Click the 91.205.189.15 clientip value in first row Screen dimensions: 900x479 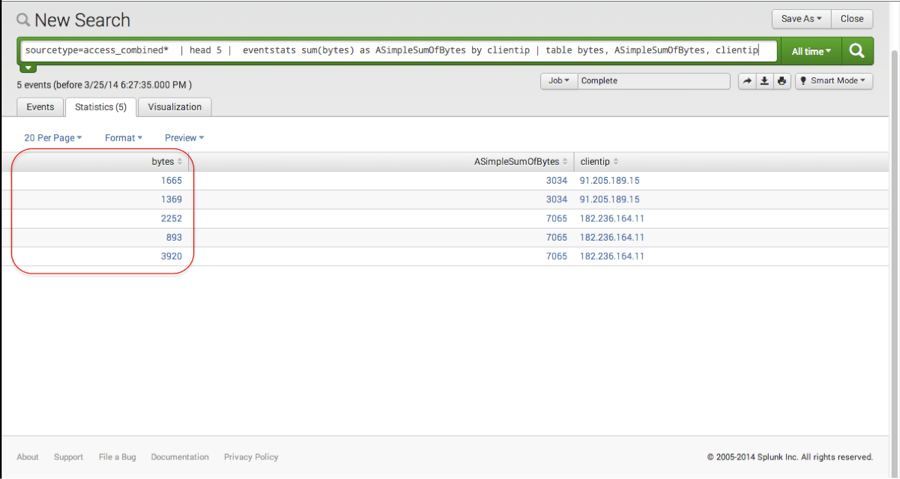click(x=609, y=181)
